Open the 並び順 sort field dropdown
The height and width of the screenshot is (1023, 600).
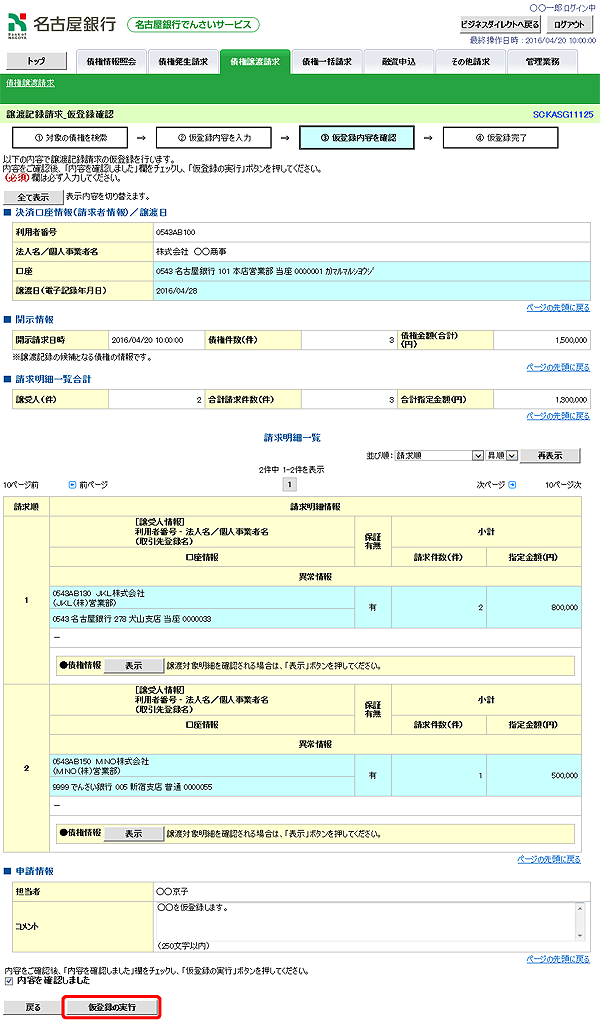[440, 455]
